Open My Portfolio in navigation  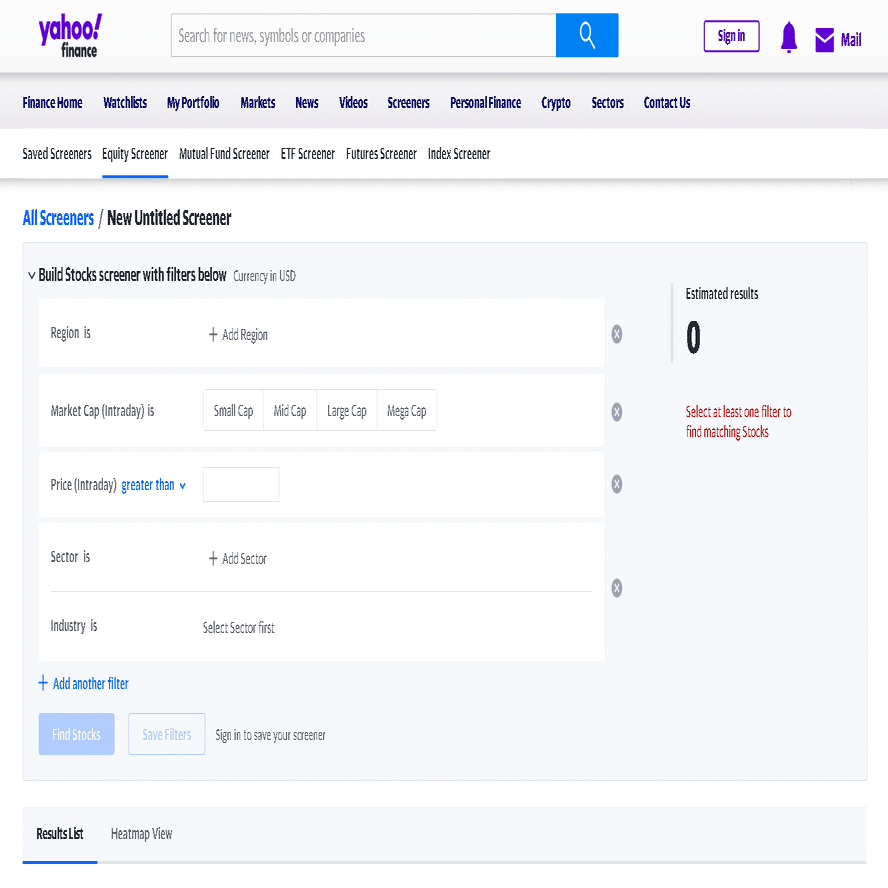(x=193, y=103)
